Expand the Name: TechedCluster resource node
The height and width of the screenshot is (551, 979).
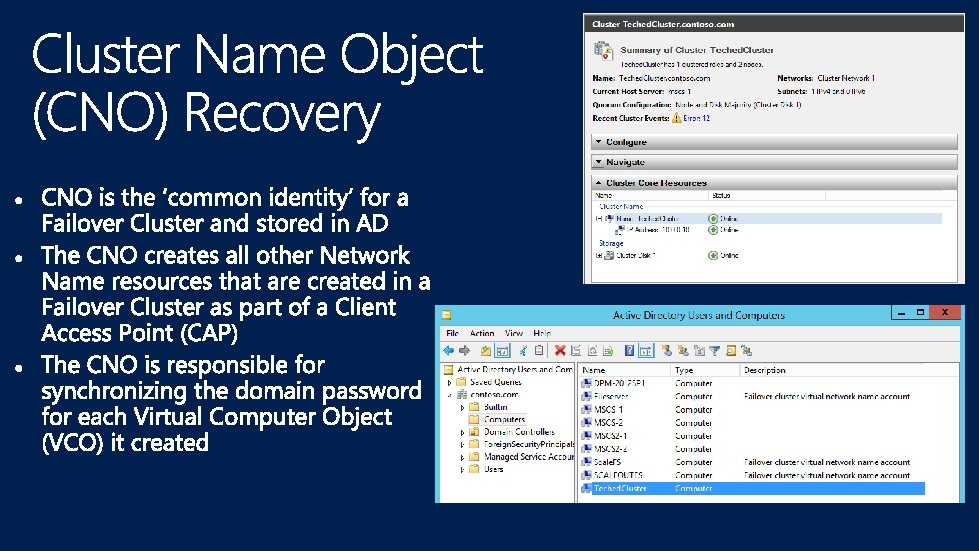[x=598, y=218]
